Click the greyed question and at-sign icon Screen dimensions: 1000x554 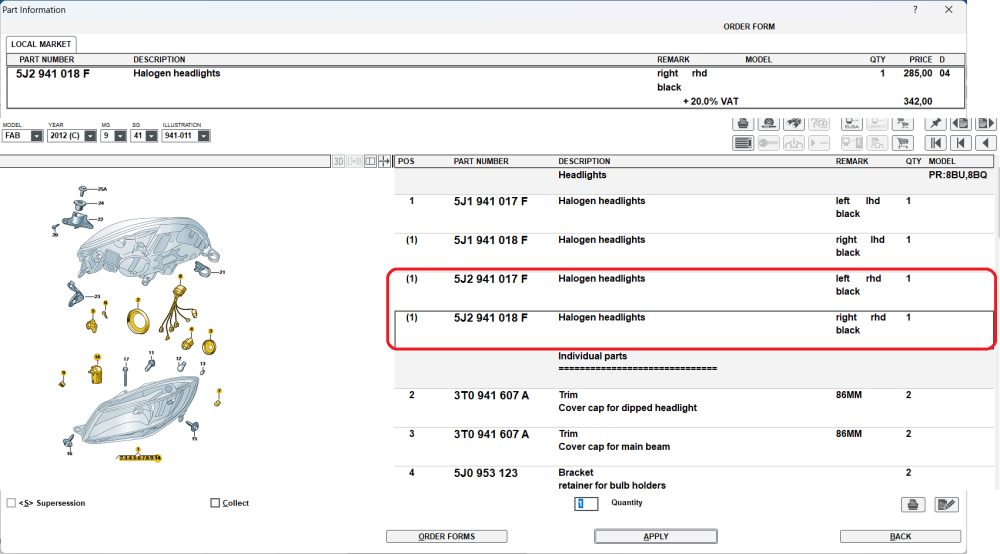tap(820, 124)
